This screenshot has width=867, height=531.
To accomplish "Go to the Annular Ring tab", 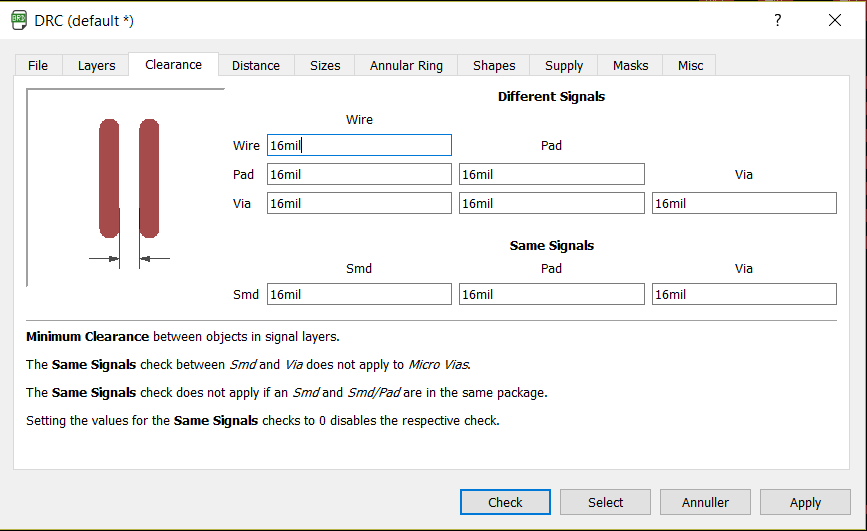I will pos(406,65).
